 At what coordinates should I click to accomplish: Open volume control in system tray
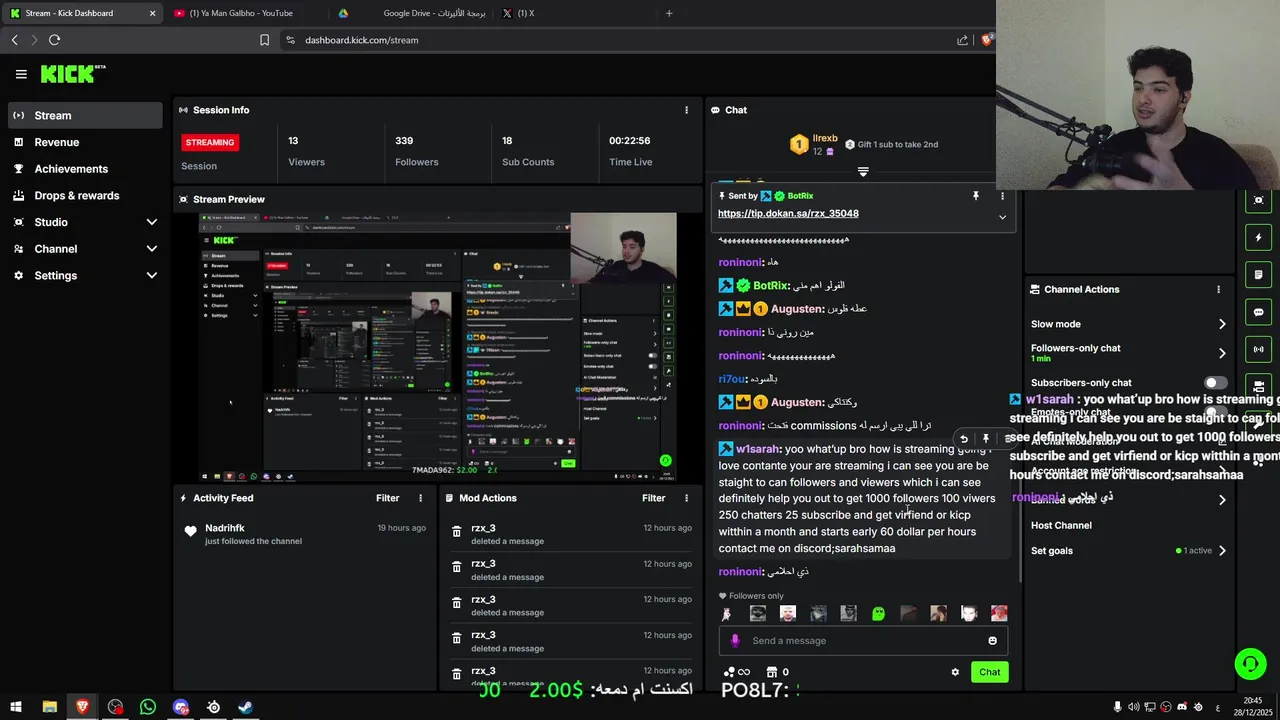coord(1134,707)
